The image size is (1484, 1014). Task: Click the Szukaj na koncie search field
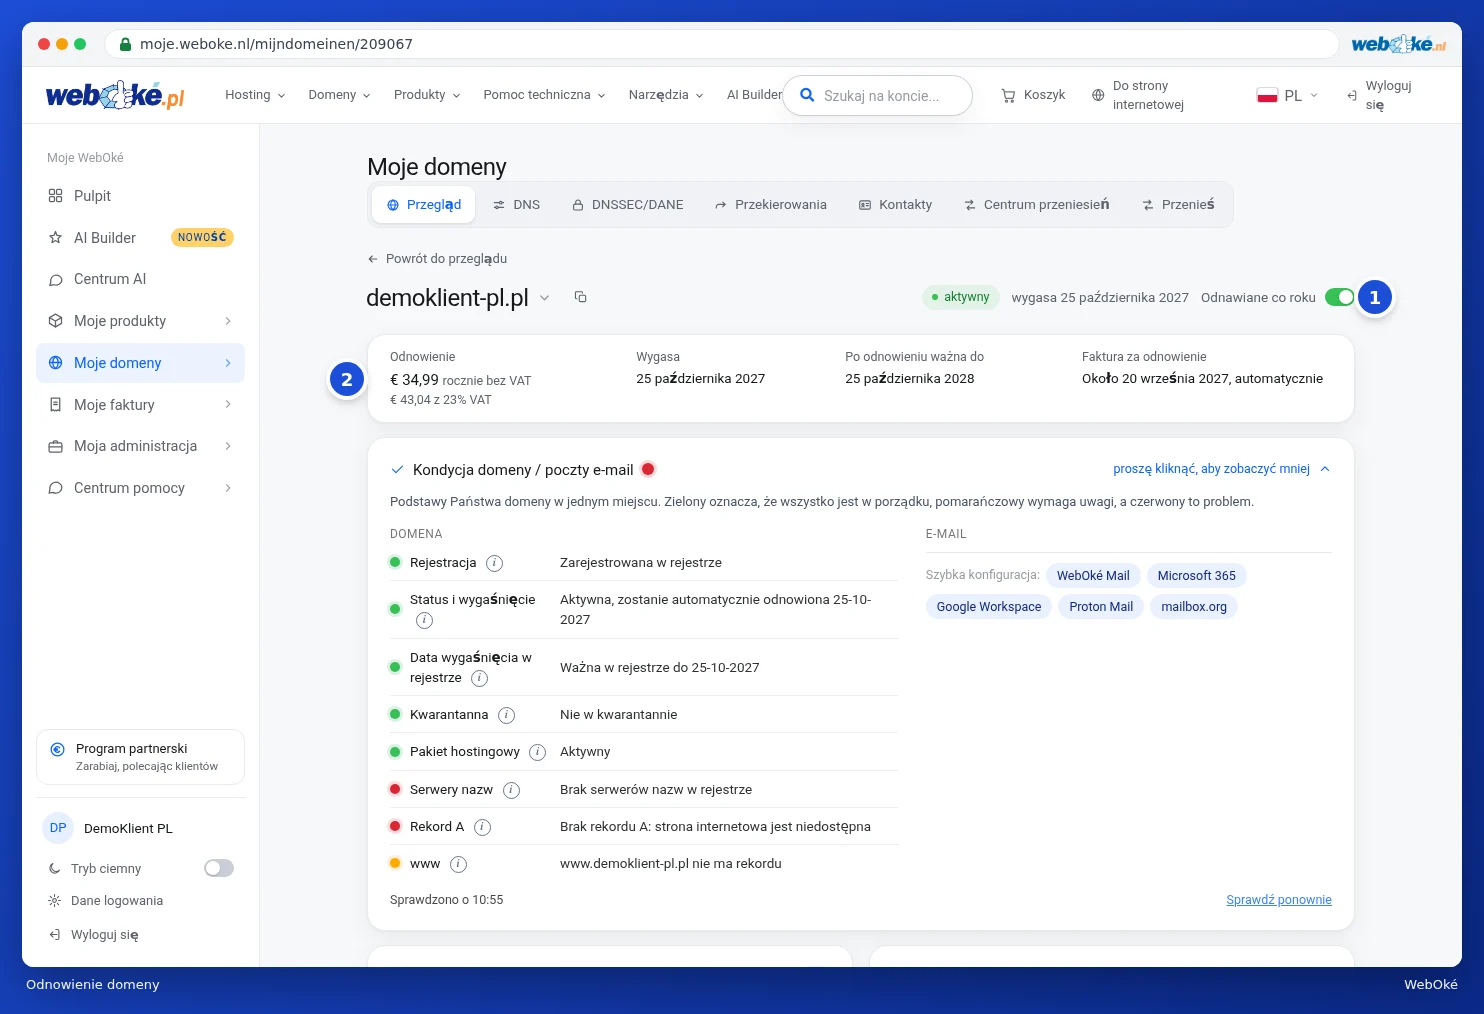tap(878, 96)
